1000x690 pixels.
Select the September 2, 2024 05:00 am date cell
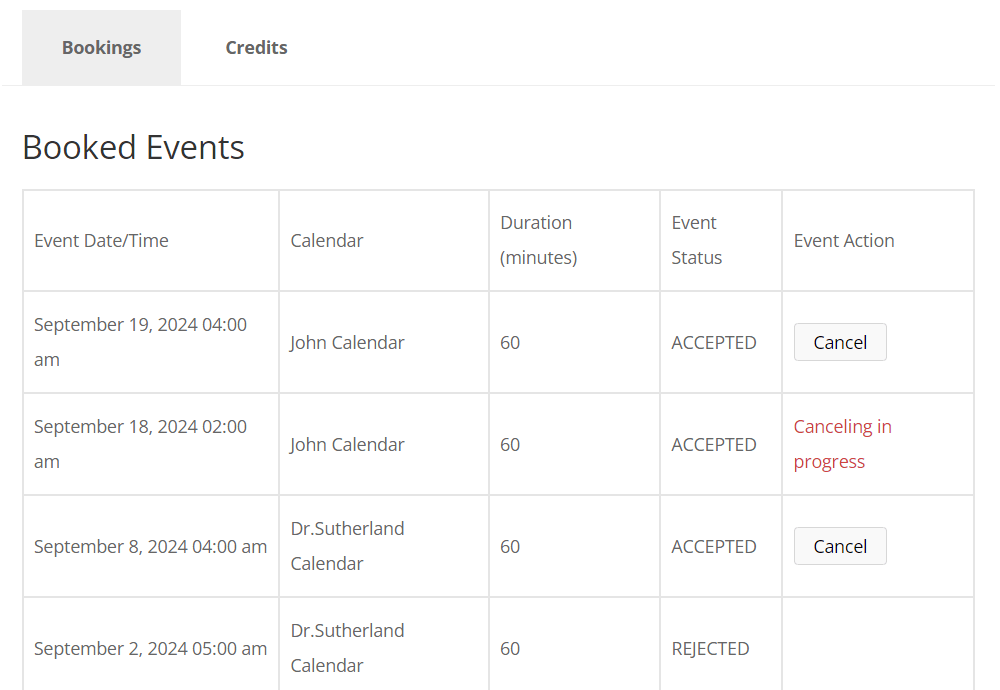150,648
